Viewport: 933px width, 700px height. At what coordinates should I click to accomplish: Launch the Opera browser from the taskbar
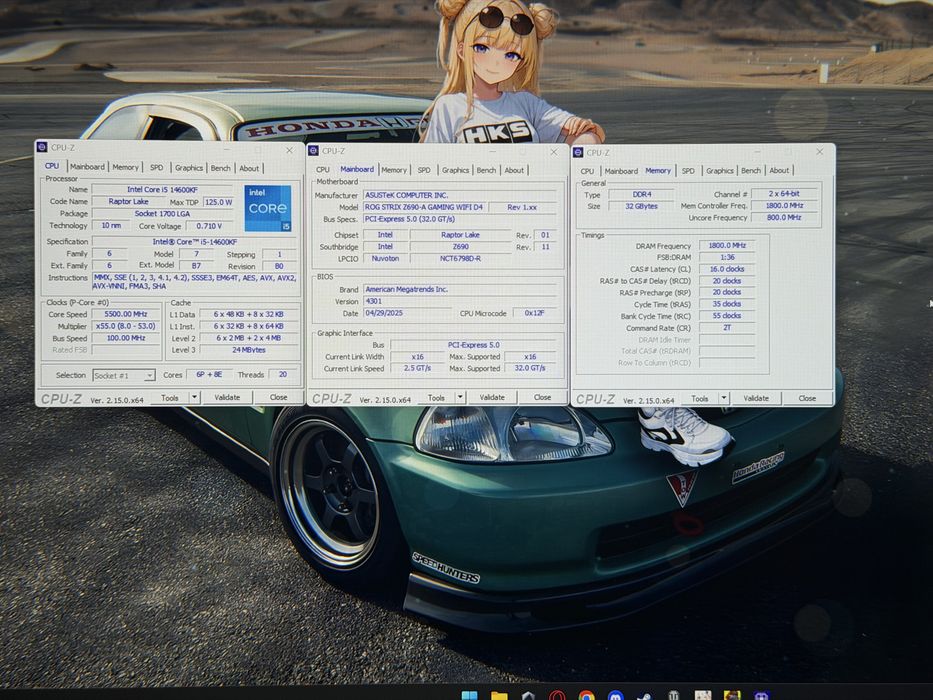pyautogui.click(x=557, y=695)
